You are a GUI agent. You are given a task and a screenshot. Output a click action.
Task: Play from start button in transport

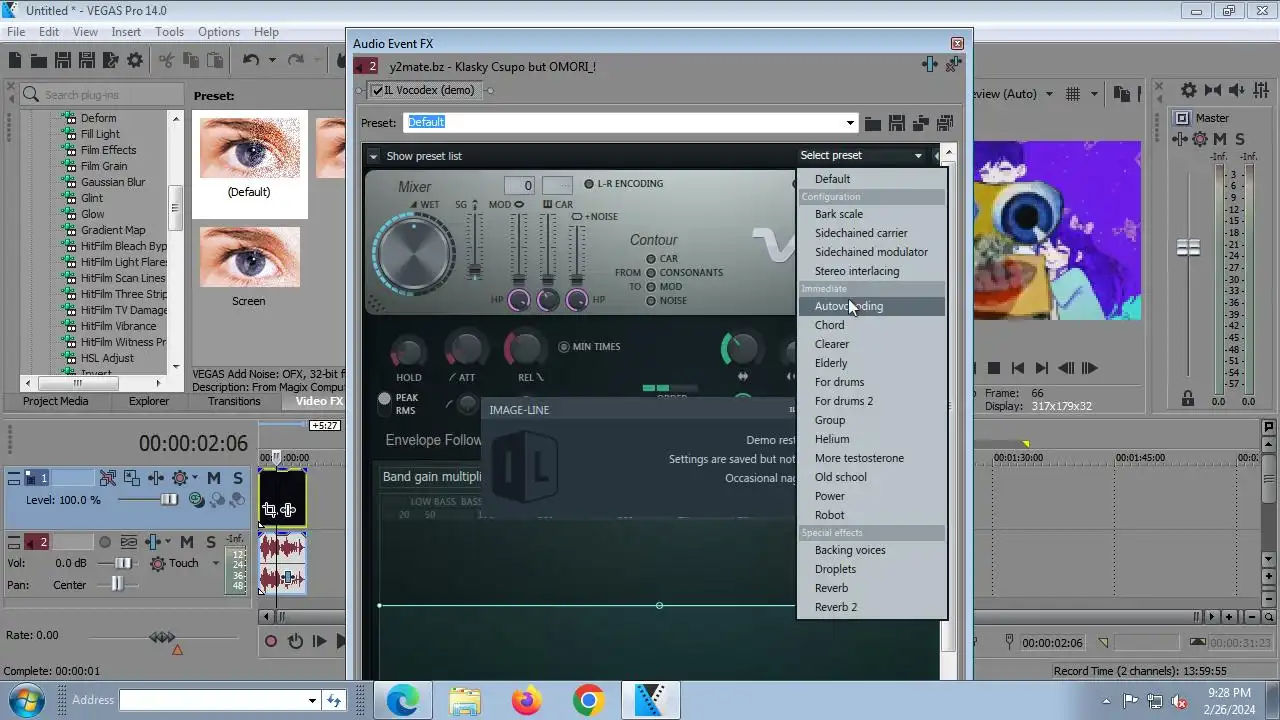tap(319, 641)
